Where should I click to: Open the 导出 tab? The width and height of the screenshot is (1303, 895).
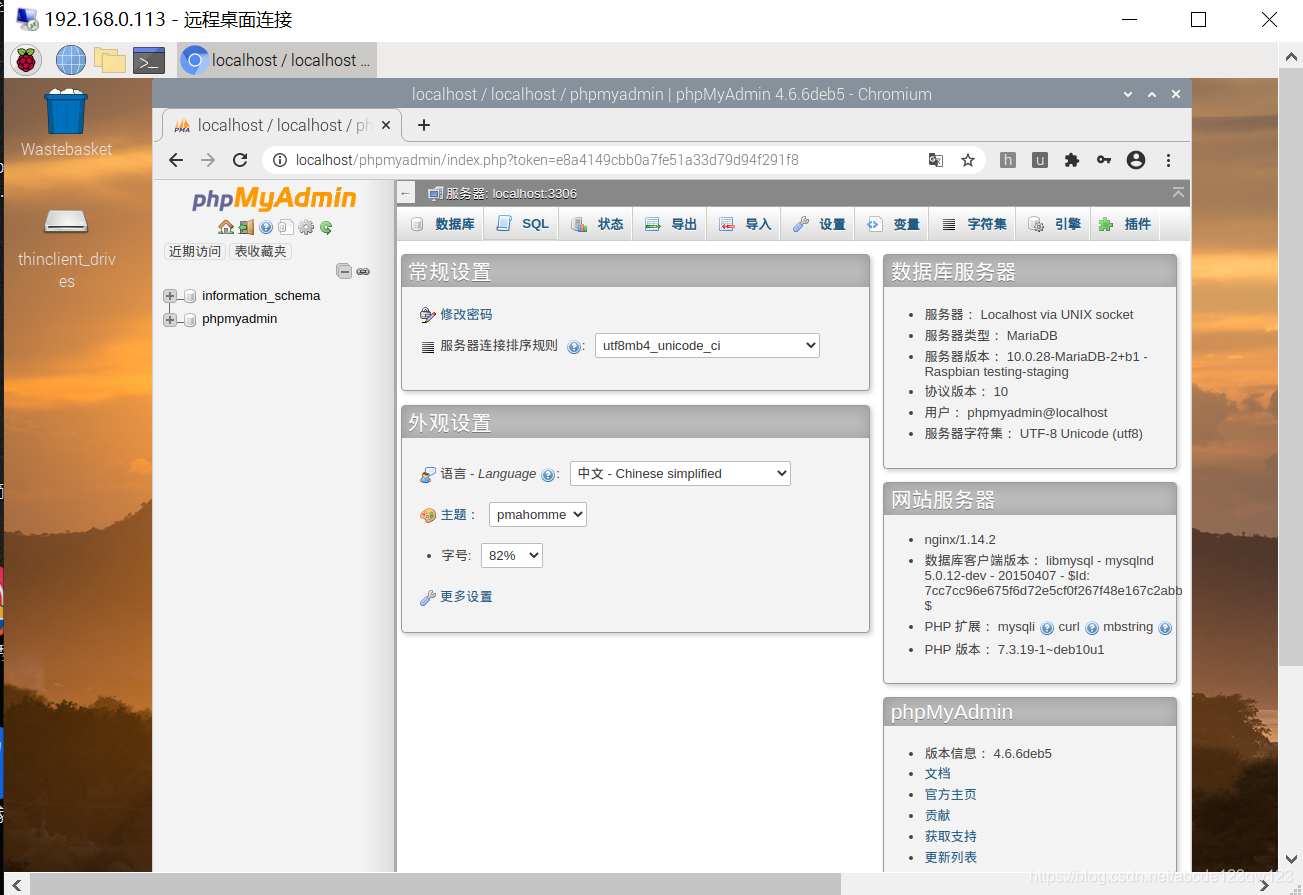pos(671,225)
